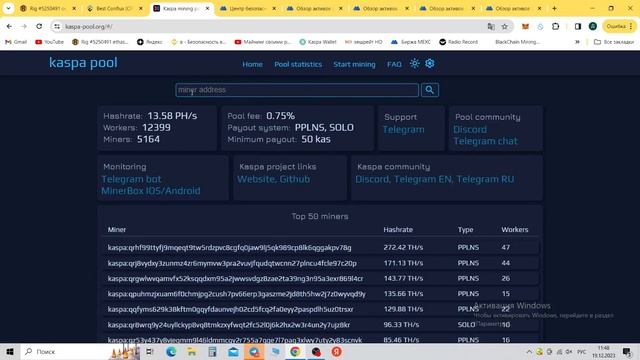
Task: Open Pool statistics in the navigation
Action: coord(298,64)
